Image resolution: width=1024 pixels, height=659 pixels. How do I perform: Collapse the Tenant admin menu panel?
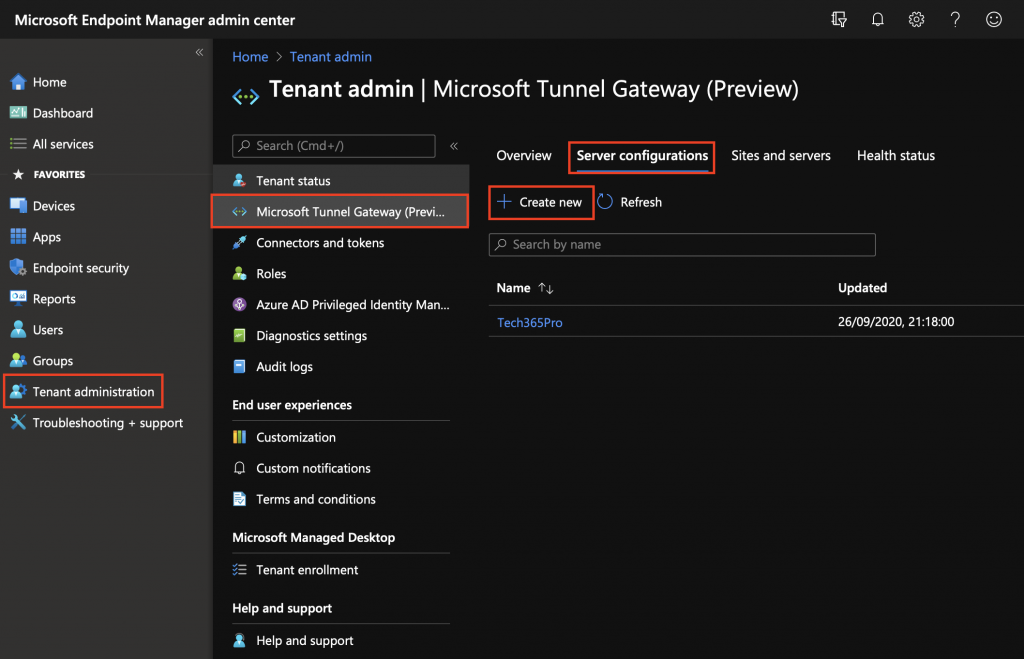453,146
